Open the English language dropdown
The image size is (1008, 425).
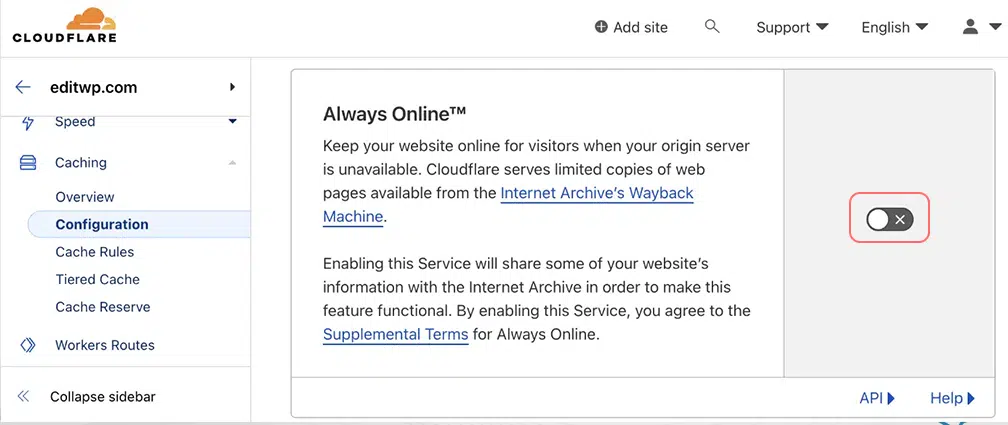pyautogui.click(x=894, y=27)
